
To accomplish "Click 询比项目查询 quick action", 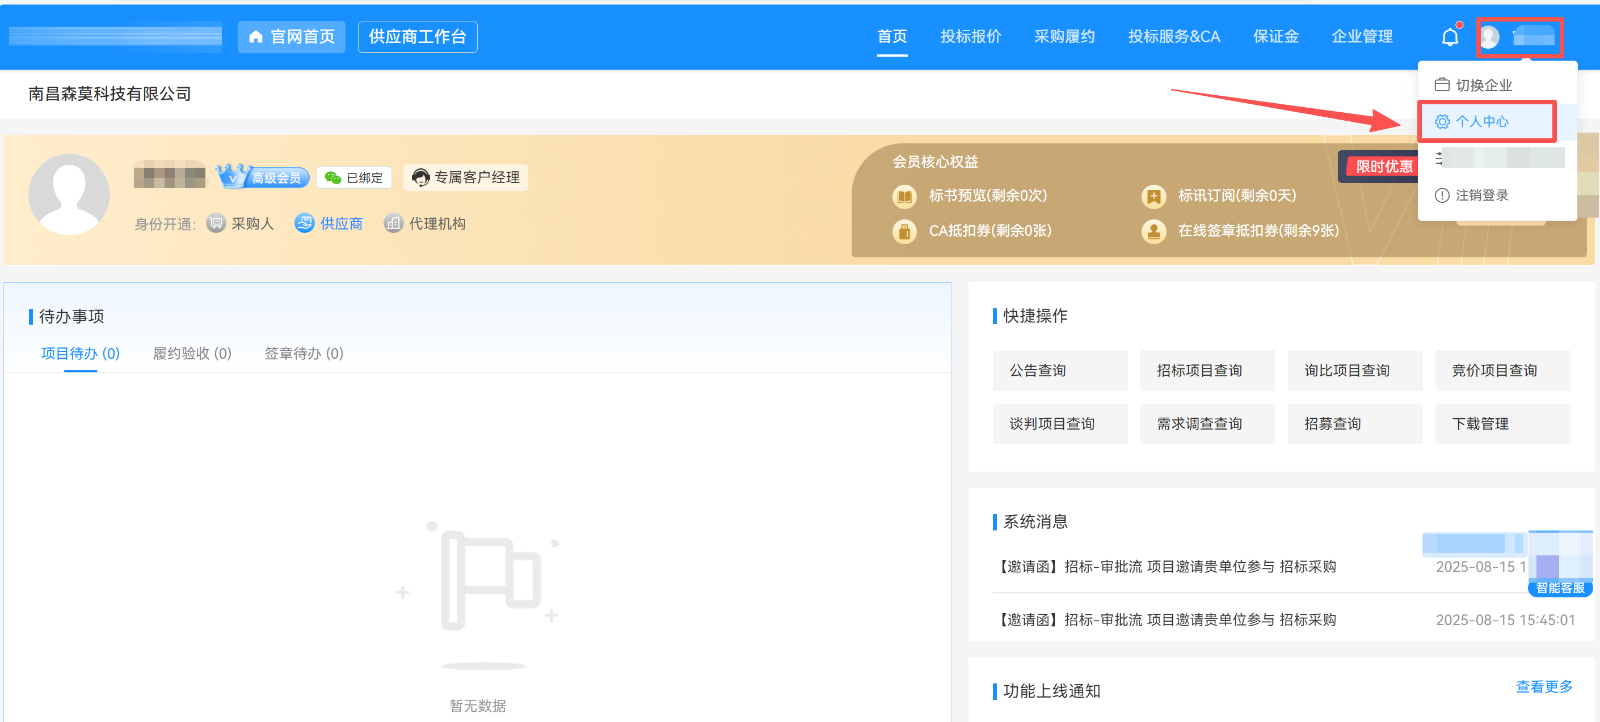I will tap(1355, 370).
